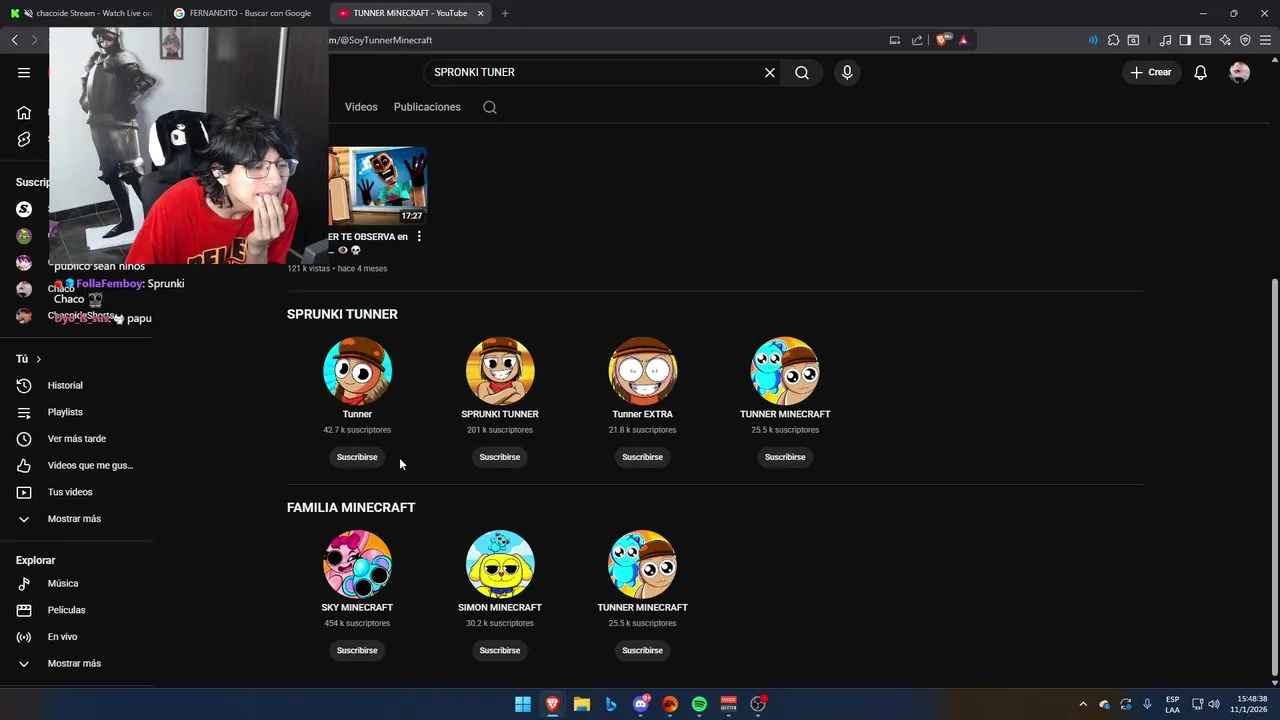This screenshot has height=720, width=1280.
Task: Click the Crear button
Action: (1151, 72)
